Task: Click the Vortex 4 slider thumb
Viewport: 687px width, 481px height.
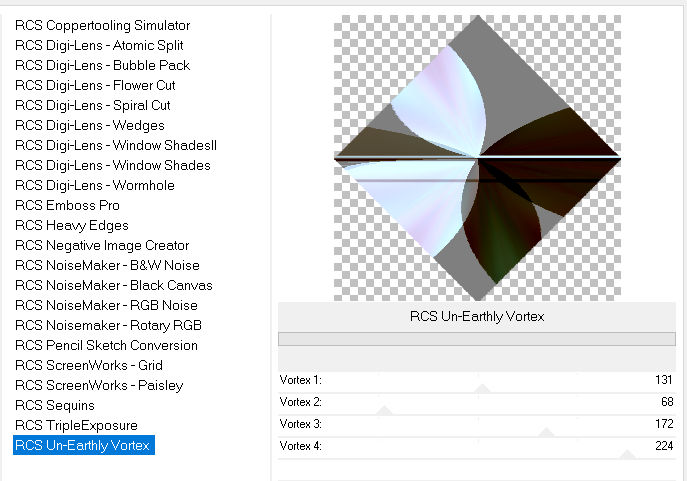Action: pyautogui.click(x=627, y=454)
